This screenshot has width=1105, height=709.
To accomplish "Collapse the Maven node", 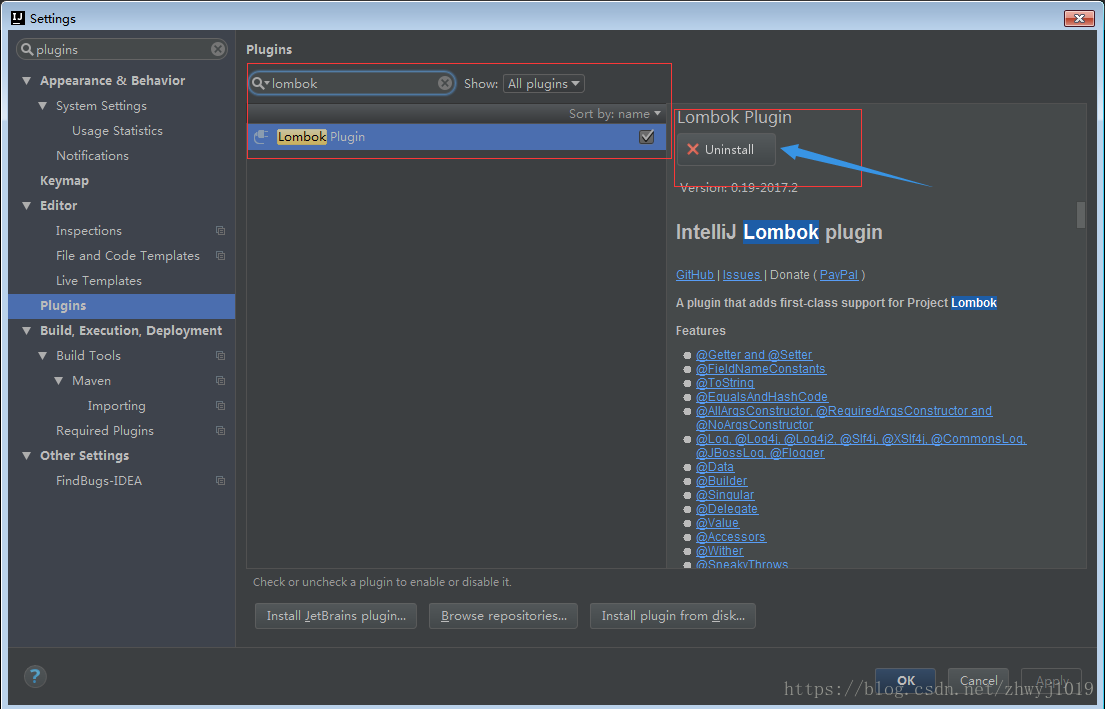I will 59,381.
